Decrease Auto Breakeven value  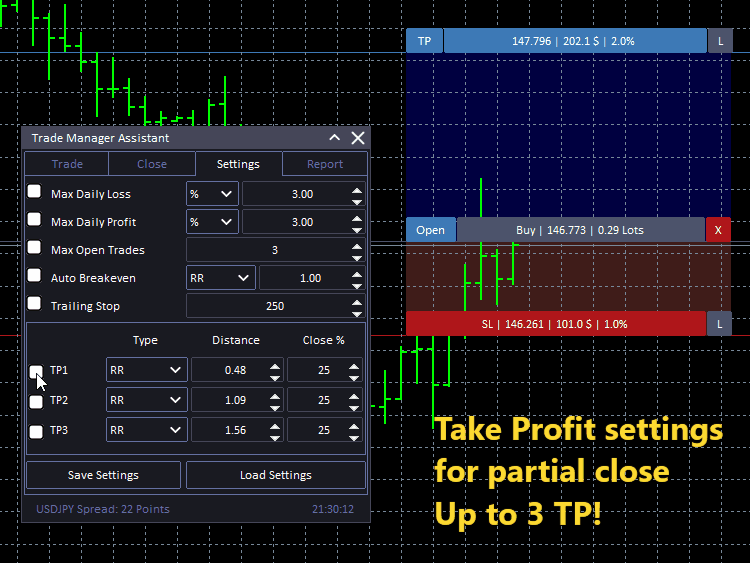pos(357,286)
